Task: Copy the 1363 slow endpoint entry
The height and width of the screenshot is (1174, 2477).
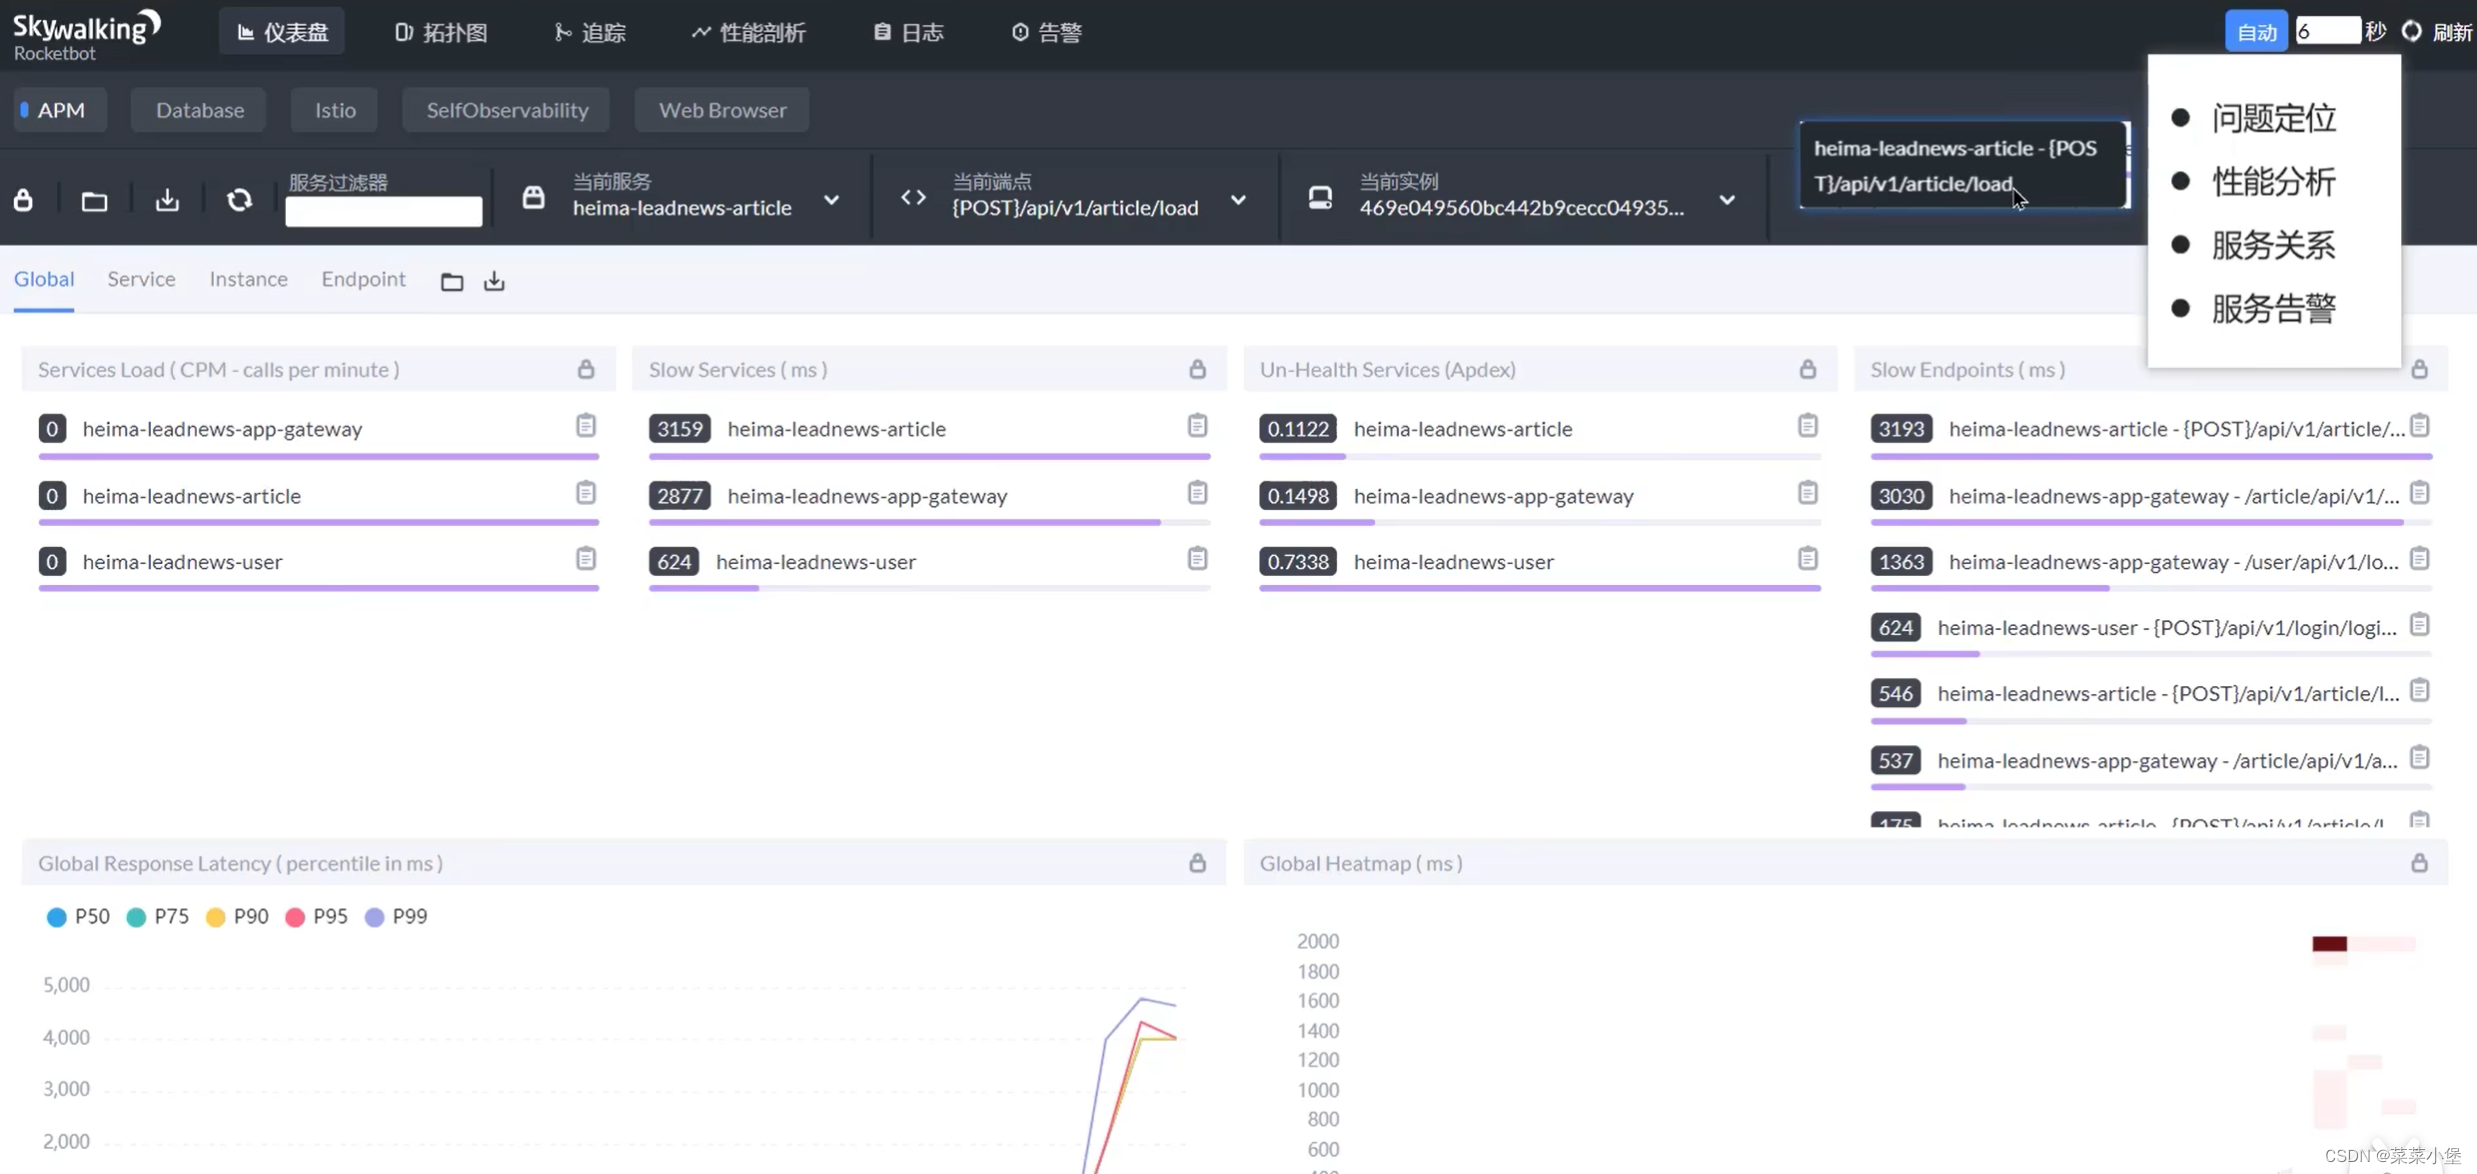Action: 2419,559
